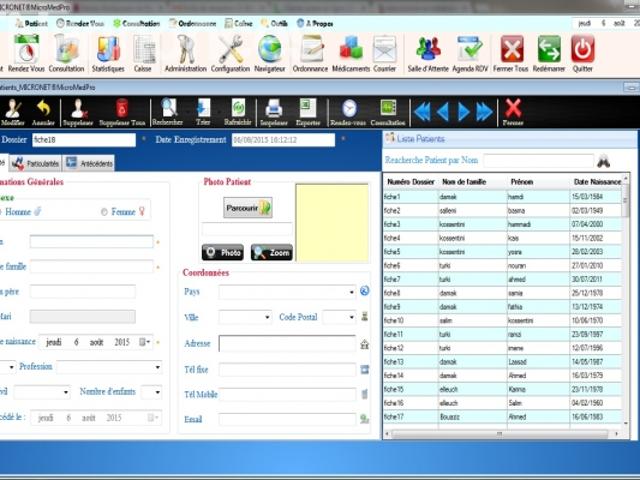The height and width of the screenshot is (480, 640).
Task: Expand the Code Postal dropdown
Action: tap(351, 317)
